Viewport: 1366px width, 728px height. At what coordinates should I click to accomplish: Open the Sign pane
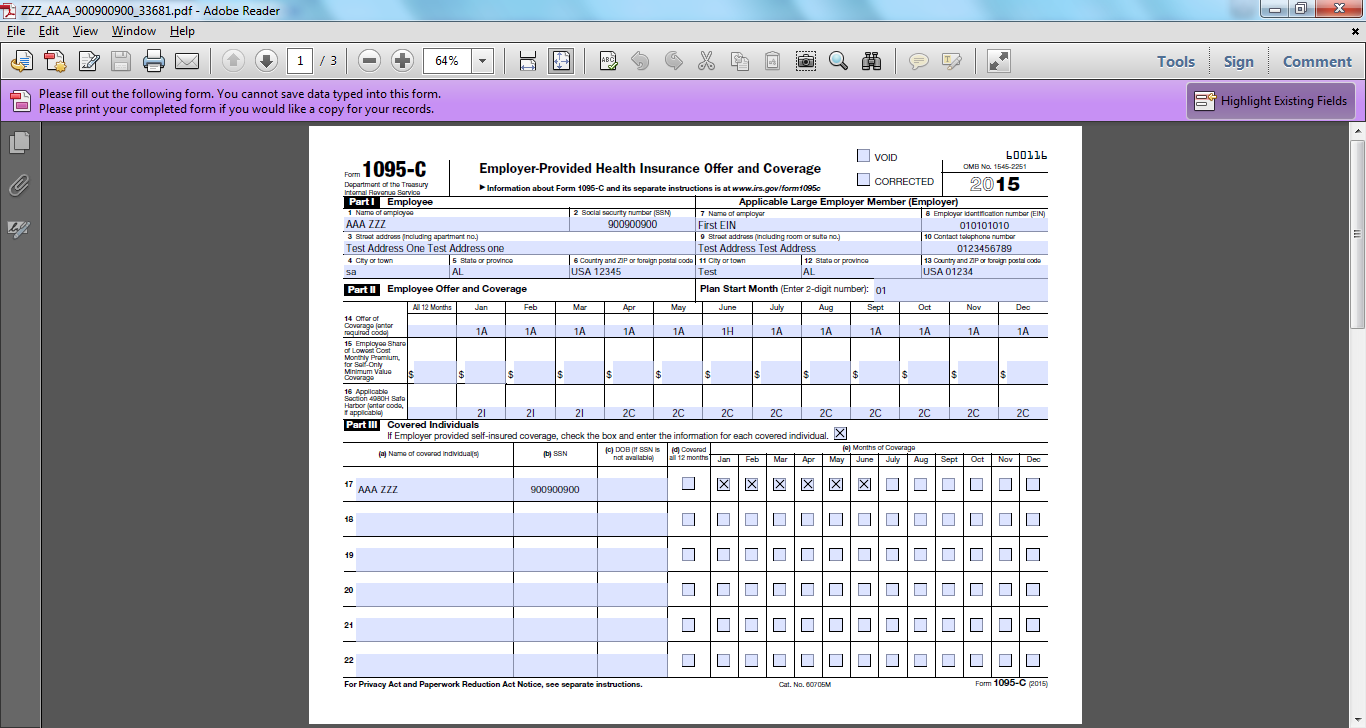[x=1238, y=61]
